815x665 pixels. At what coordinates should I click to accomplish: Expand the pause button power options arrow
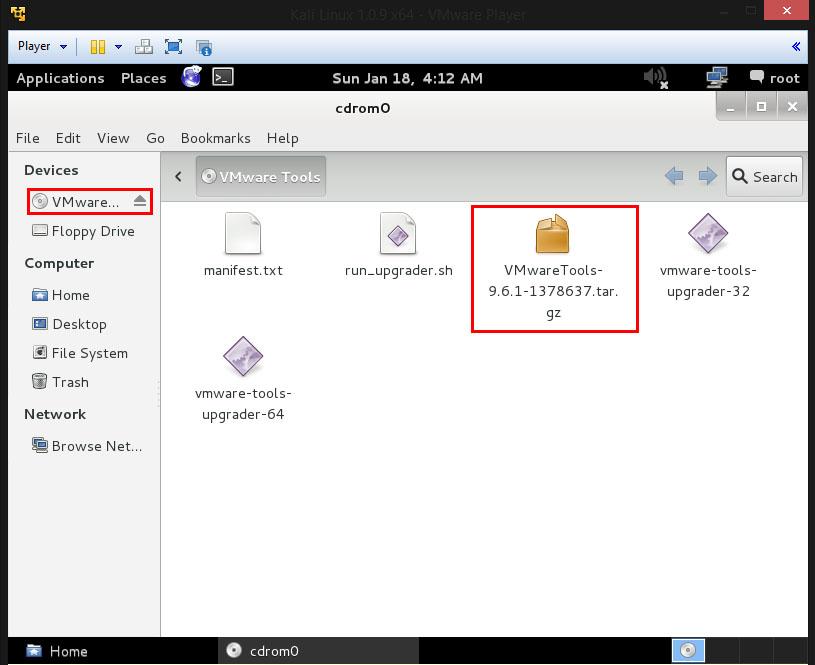(119, 47)
